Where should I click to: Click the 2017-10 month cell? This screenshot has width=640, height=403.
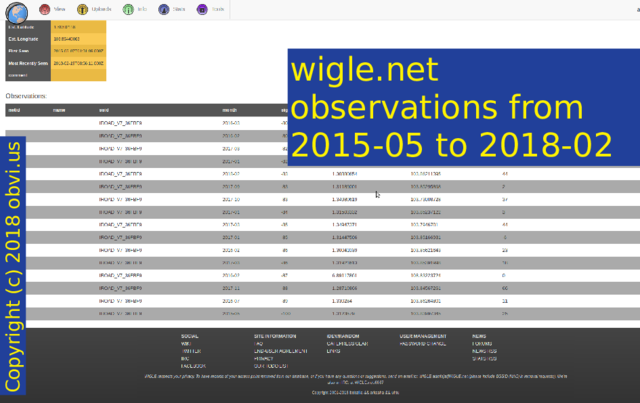[x=231, y=200]
